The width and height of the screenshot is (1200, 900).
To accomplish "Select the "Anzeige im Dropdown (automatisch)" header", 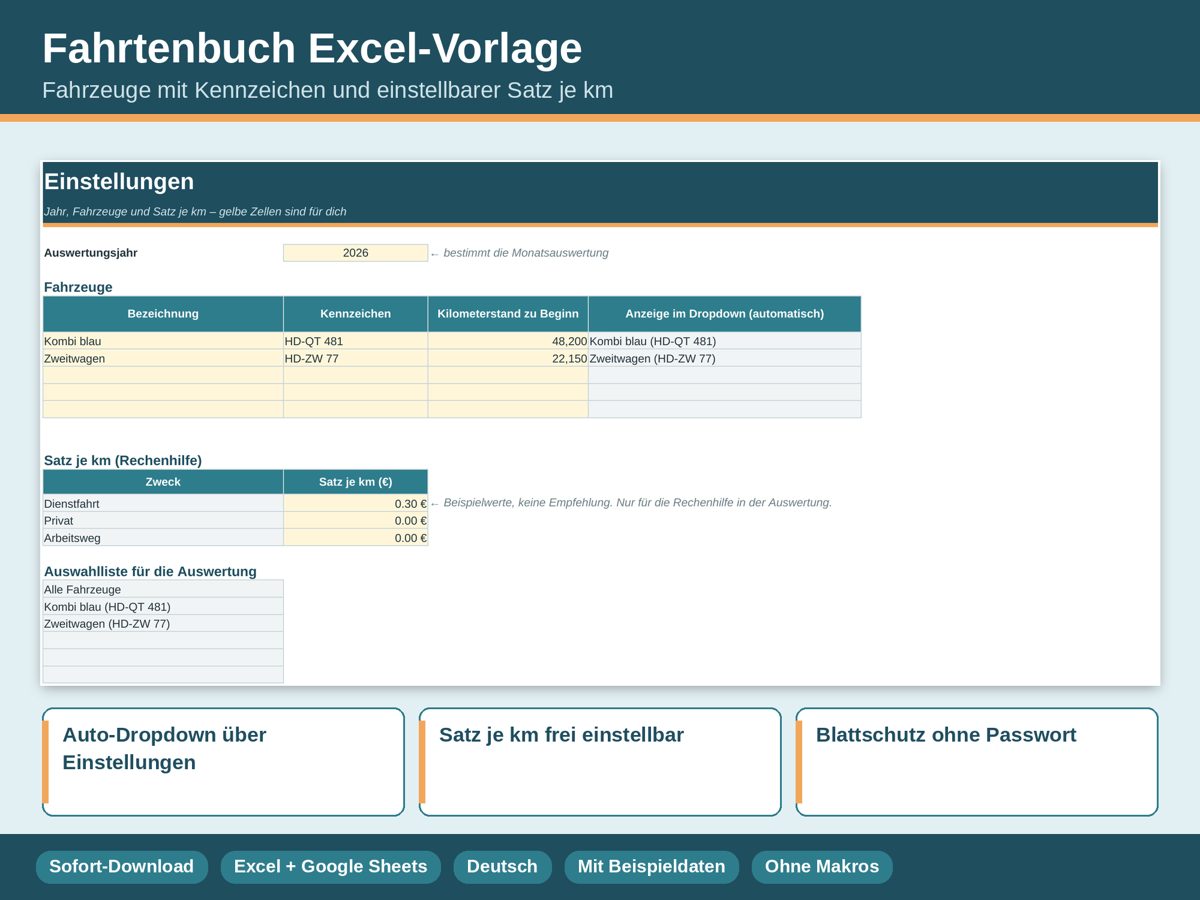I will tap(724, 314).
